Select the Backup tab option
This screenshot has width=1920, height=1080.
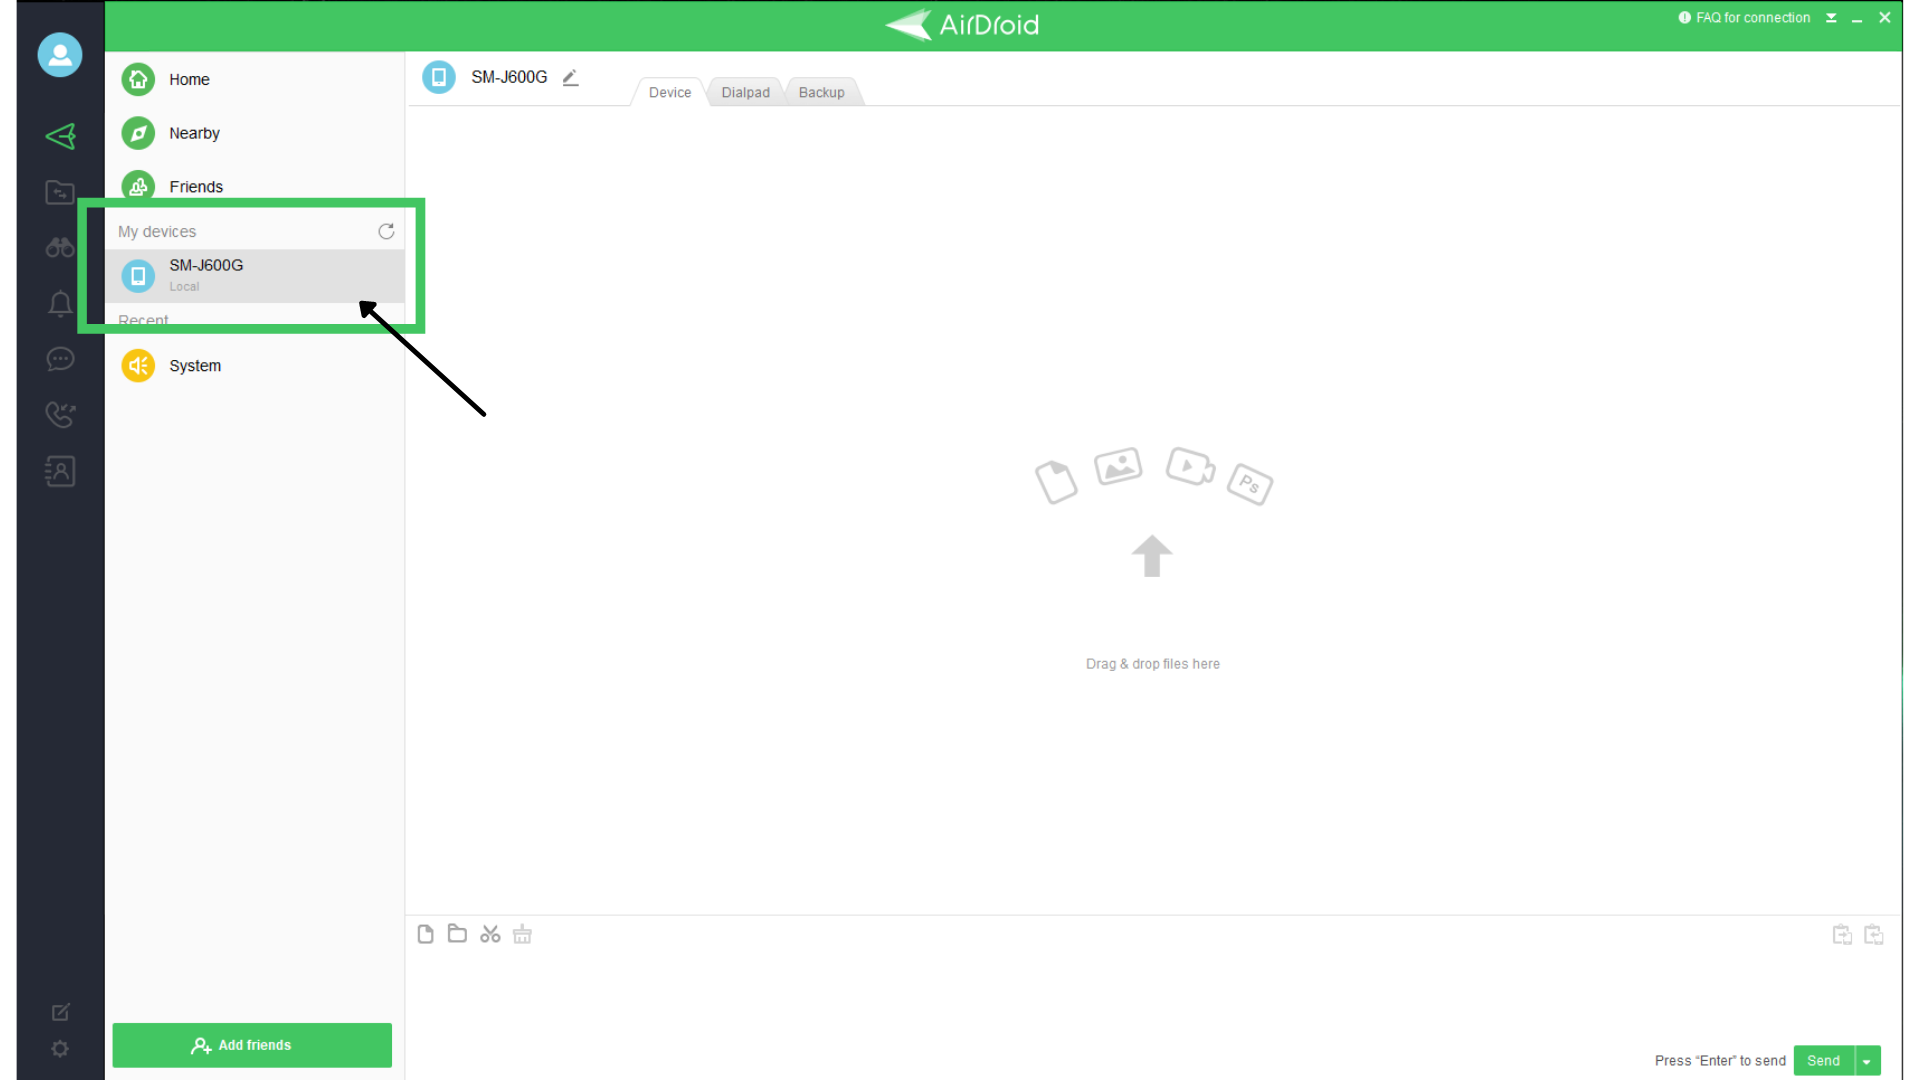tap(820, 92)
